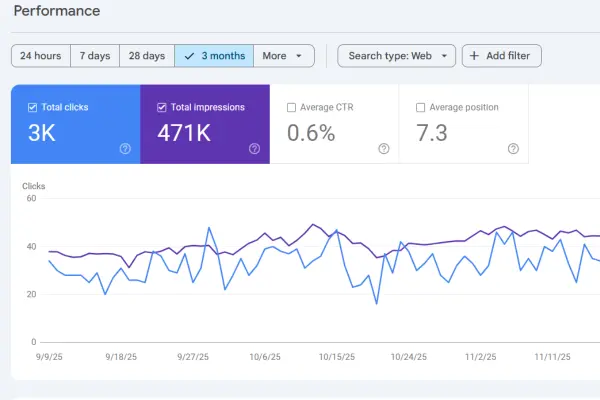
Task: Enable the Average CTR checkbox
Action: pyautogui.click(x=292, y=107)
